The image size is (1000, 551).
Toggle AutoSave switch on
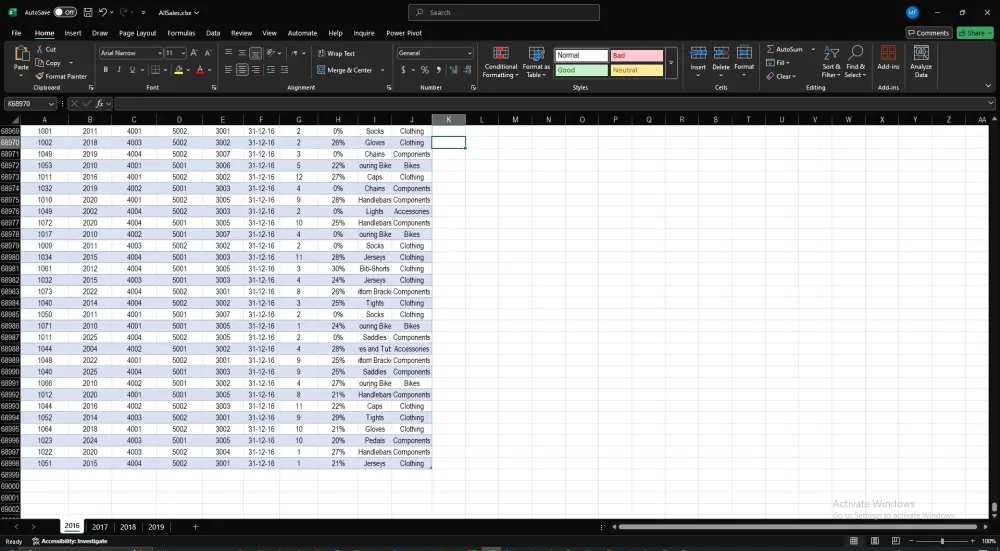[65, 12]
